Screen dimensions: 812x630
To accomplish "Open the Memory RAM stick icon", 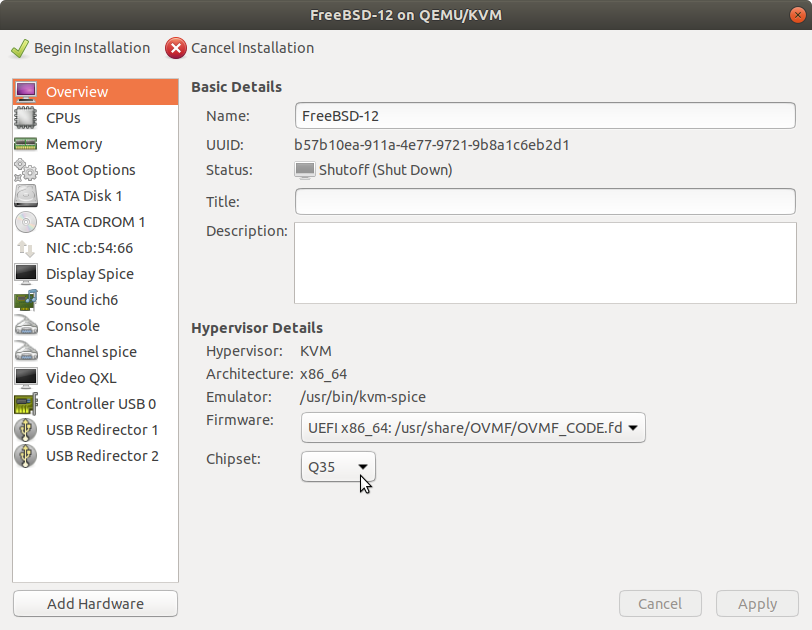I will coord(26,144).
